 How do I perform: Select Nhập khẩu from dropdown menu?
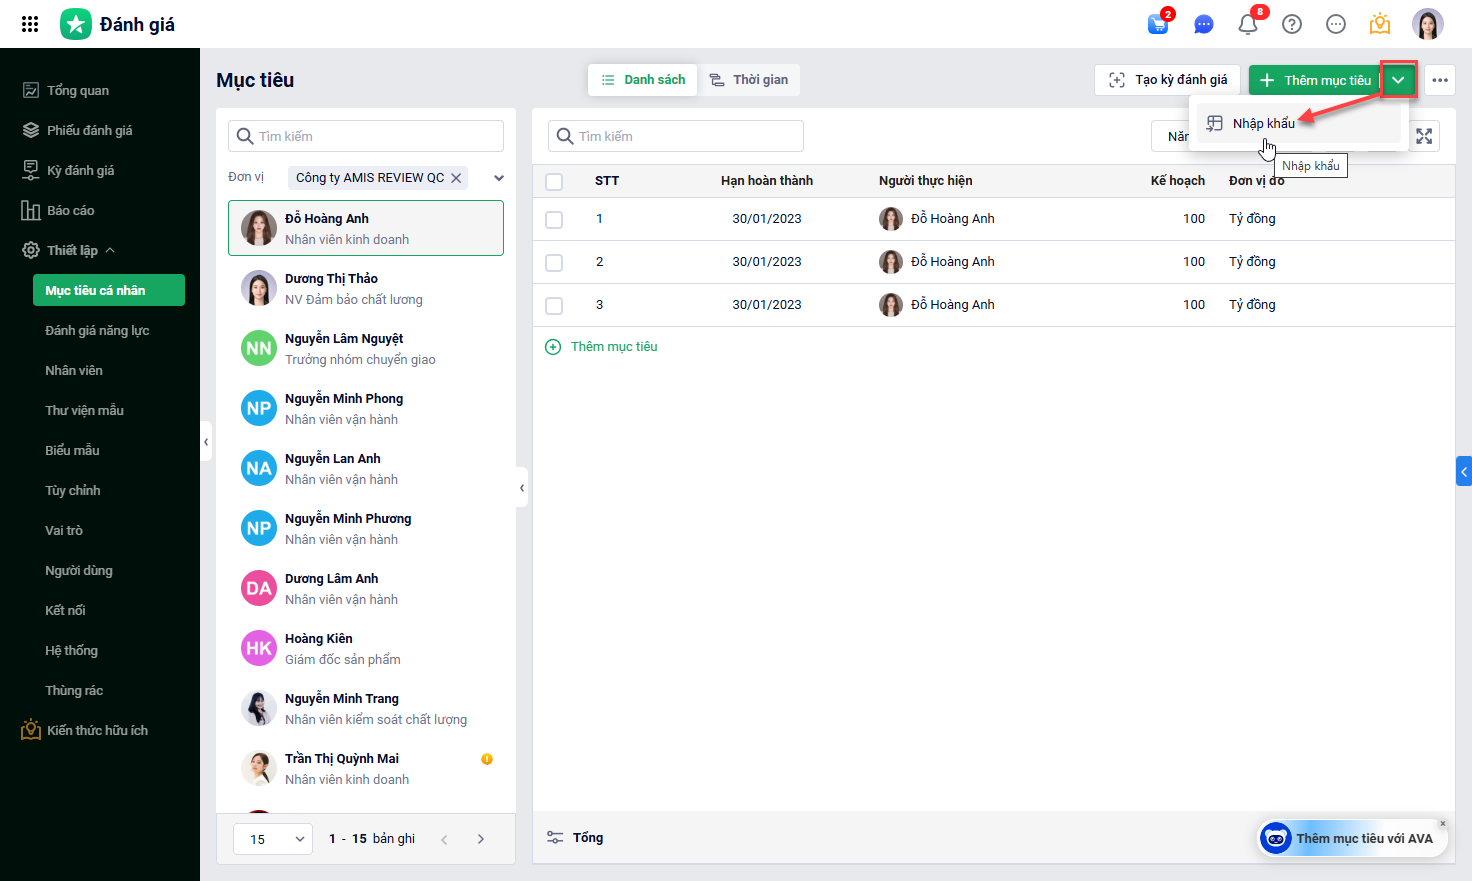[x=1263, y=123]
